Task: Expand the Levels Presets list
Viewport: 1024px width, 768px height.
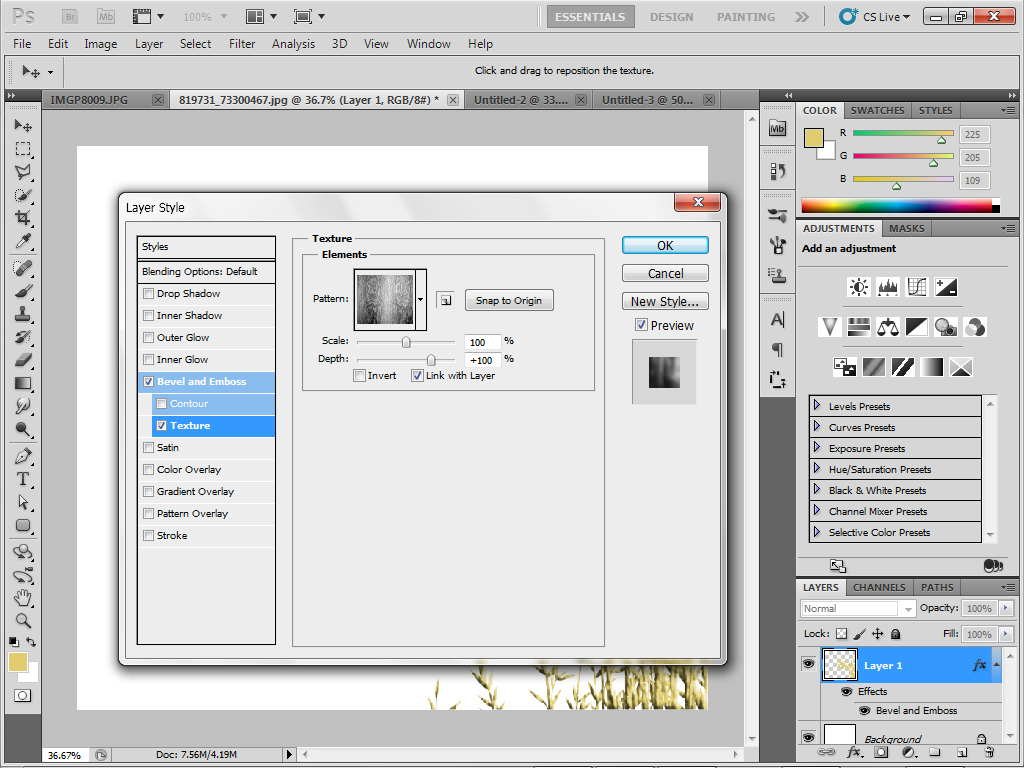Action: [817, 406]
